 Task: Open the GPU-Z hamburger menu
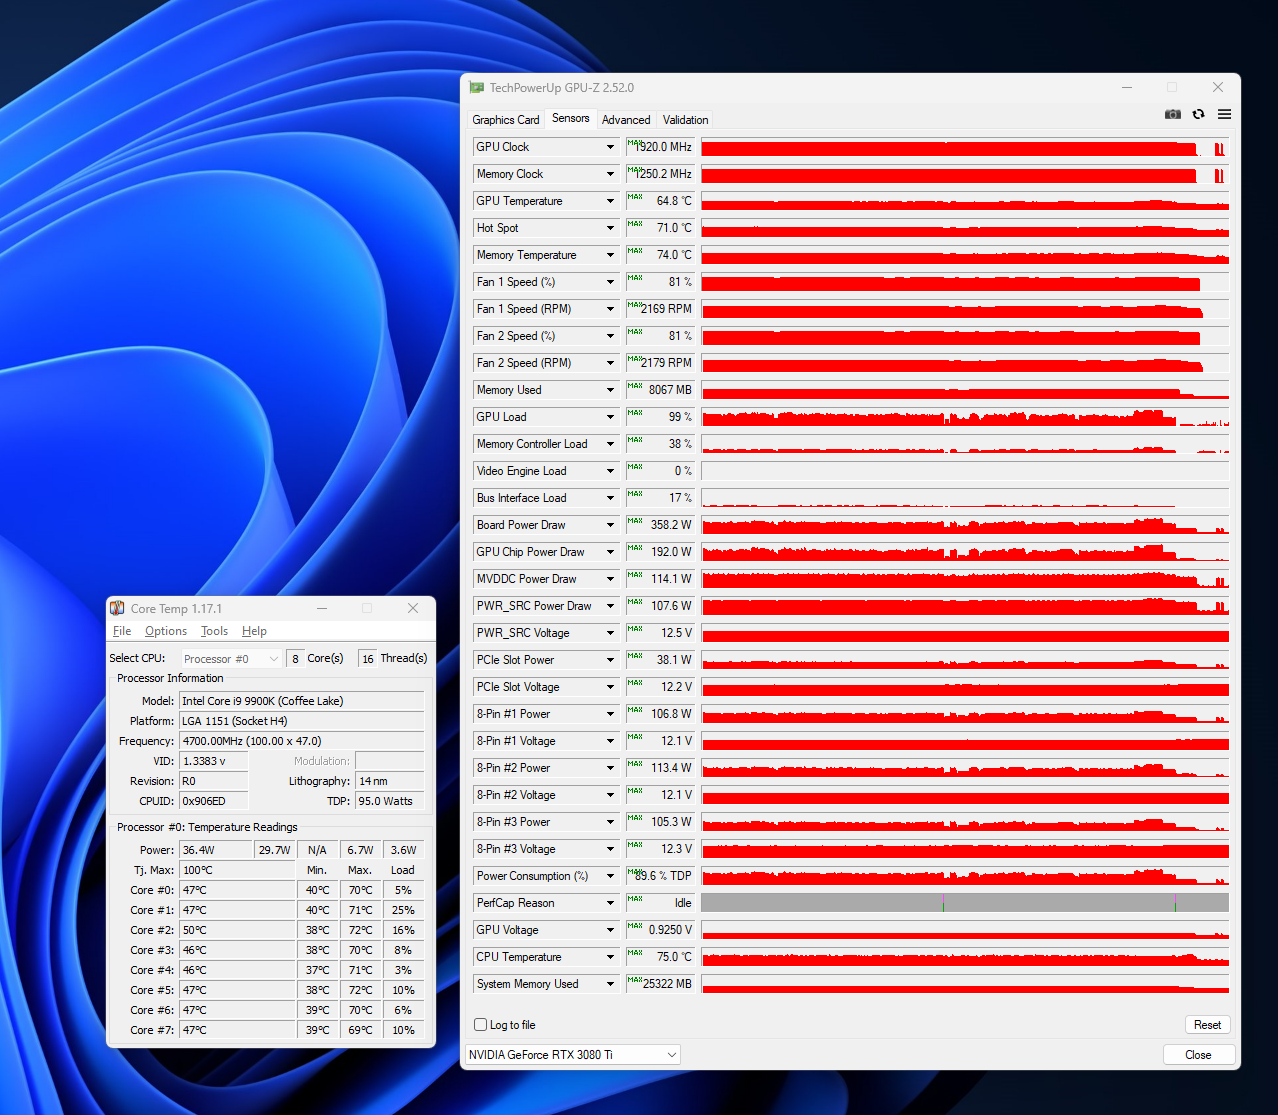1224,115
